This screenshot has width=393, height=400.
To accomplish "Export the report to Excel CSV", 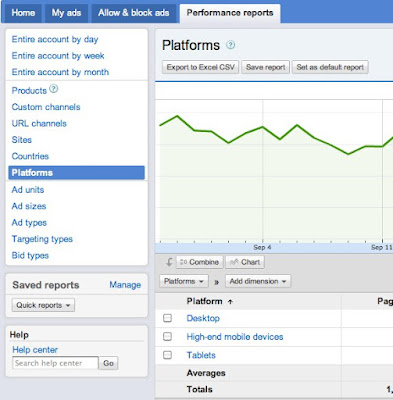I will [x=200, y=67].
